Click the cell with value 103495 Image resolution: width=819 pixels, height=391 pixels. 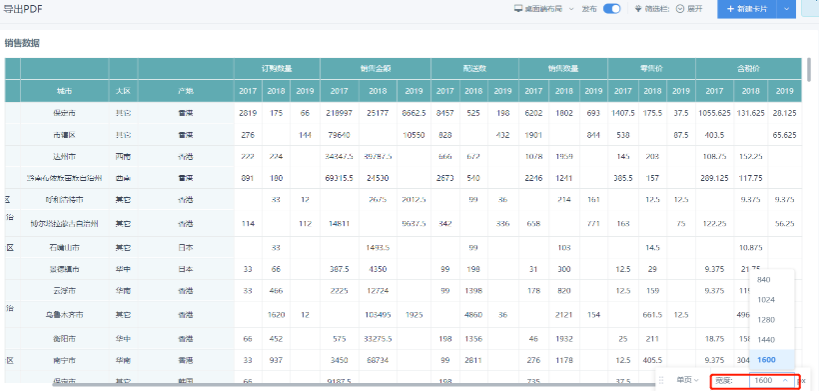(x=378, y=315)
